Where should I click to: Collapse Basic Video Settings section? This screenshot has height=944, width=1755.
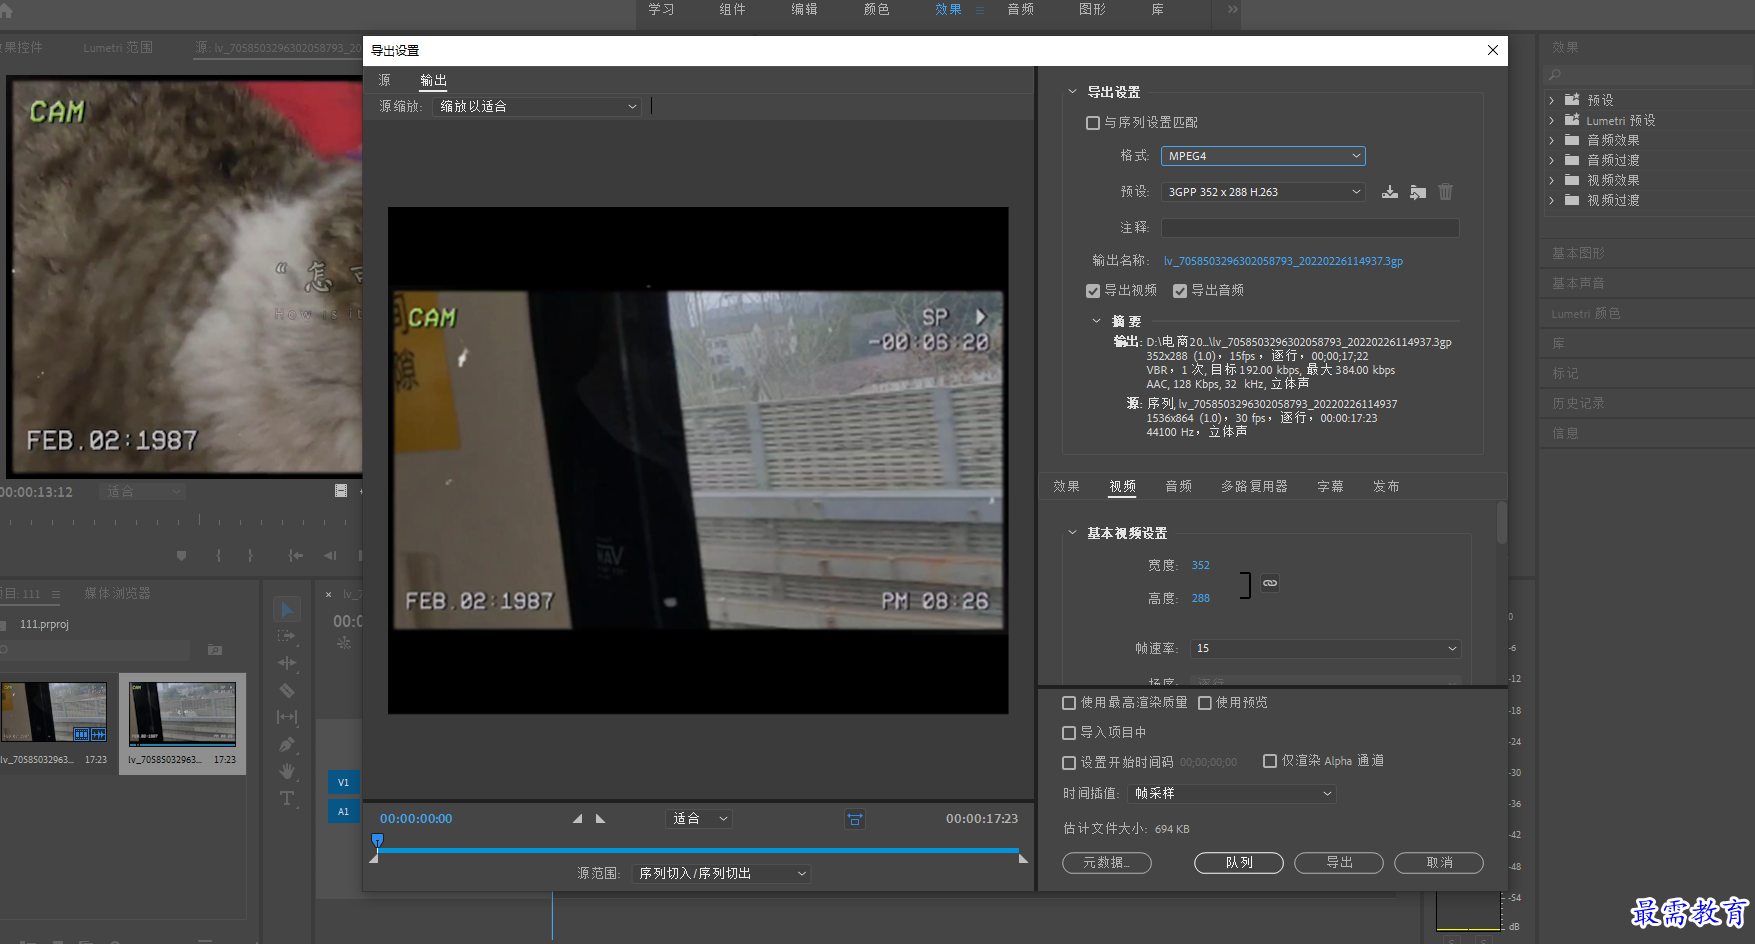click(1072, 533)
